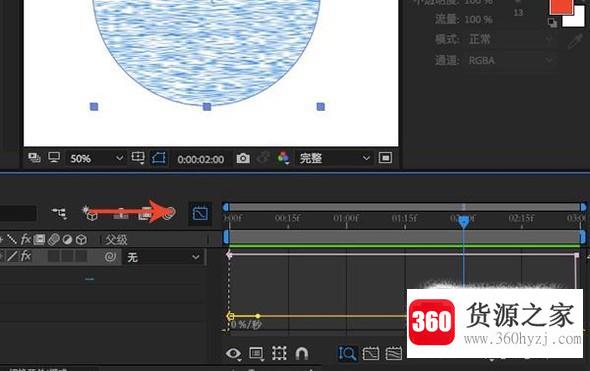Toggle the Graph Editor button
Image resolution: width=590 pixels, height=371 pixels.
(x=200, y=214)
